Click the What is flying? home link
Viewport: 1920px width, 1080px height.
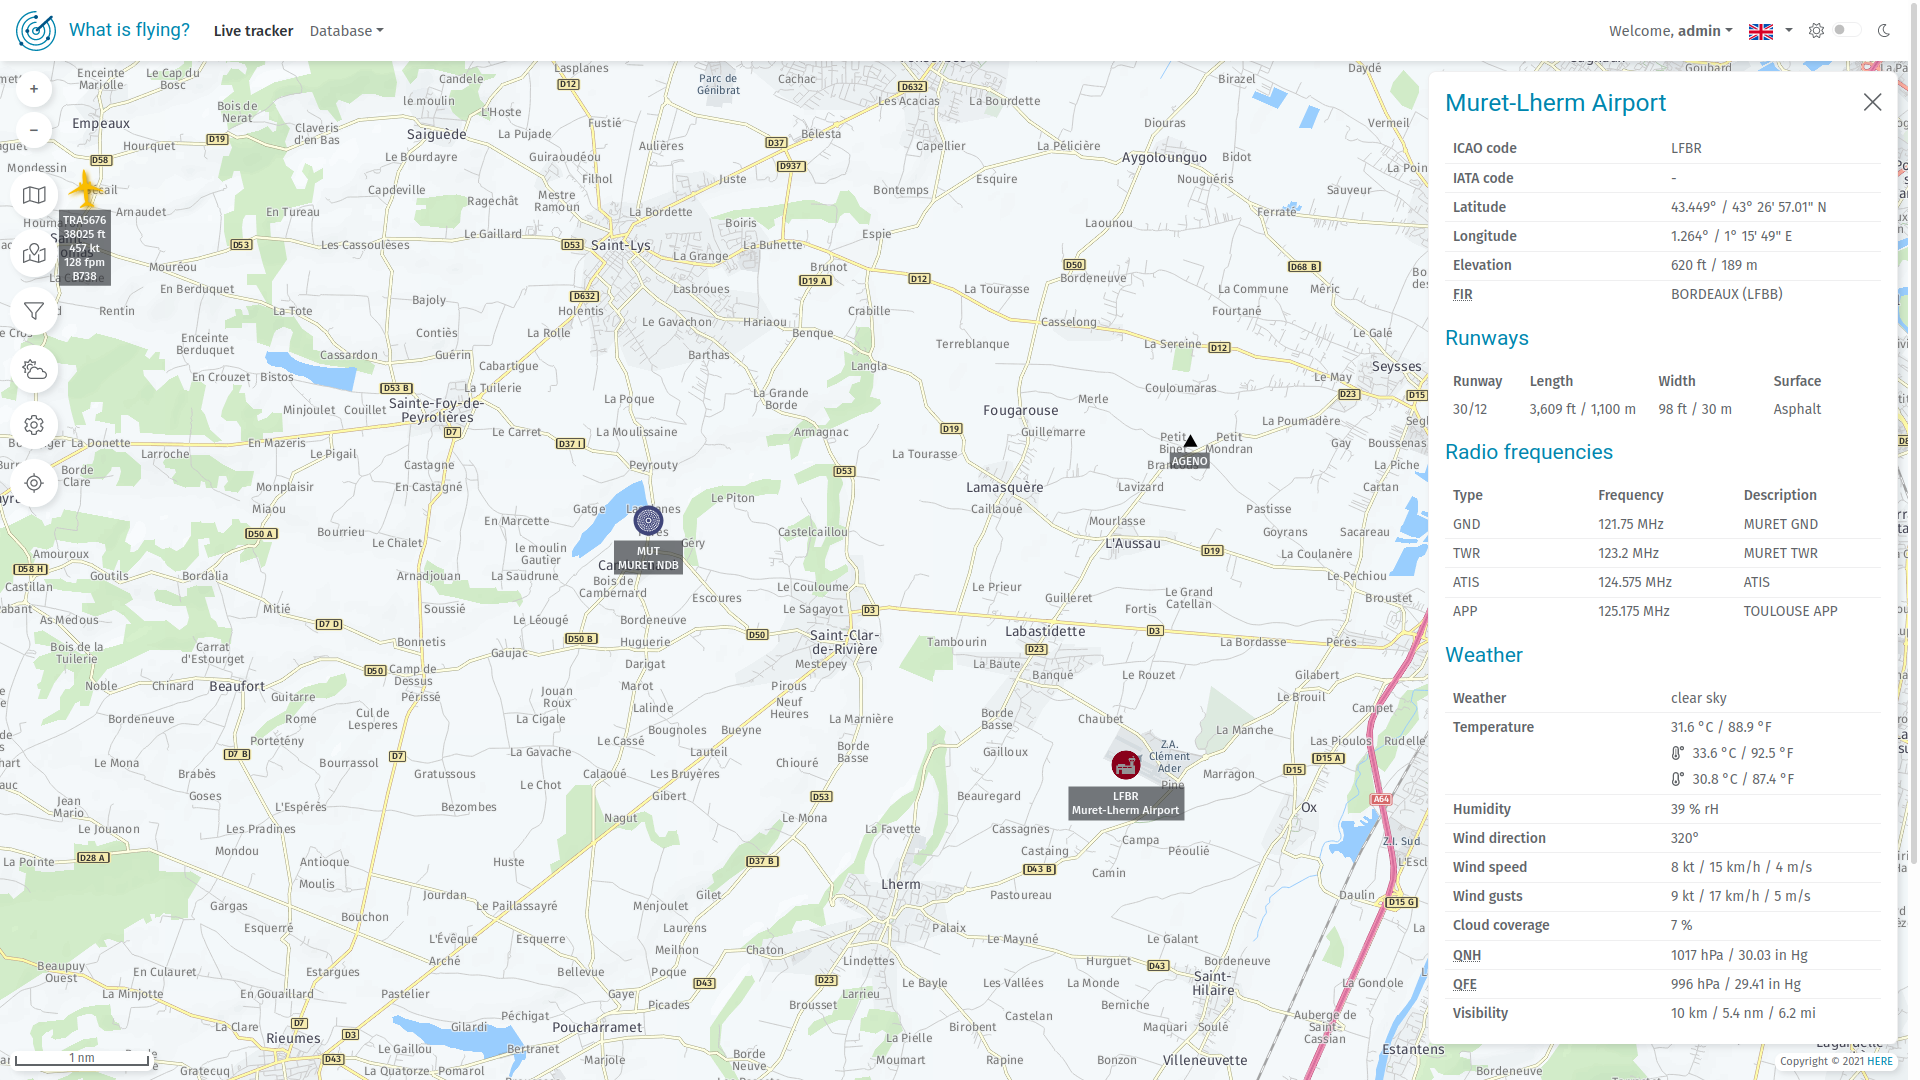(x=129, y=30)
